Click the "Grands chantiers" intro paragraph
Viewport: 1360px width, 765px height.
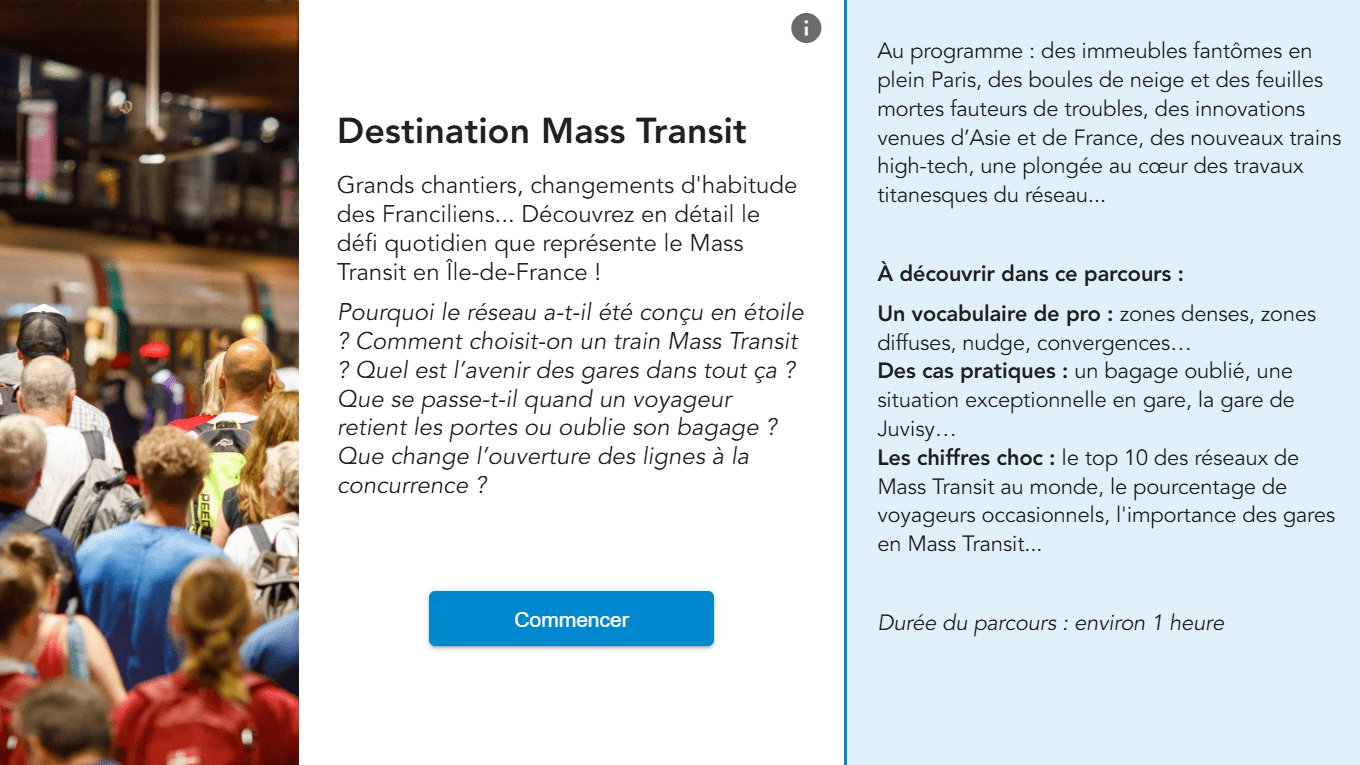567,229
